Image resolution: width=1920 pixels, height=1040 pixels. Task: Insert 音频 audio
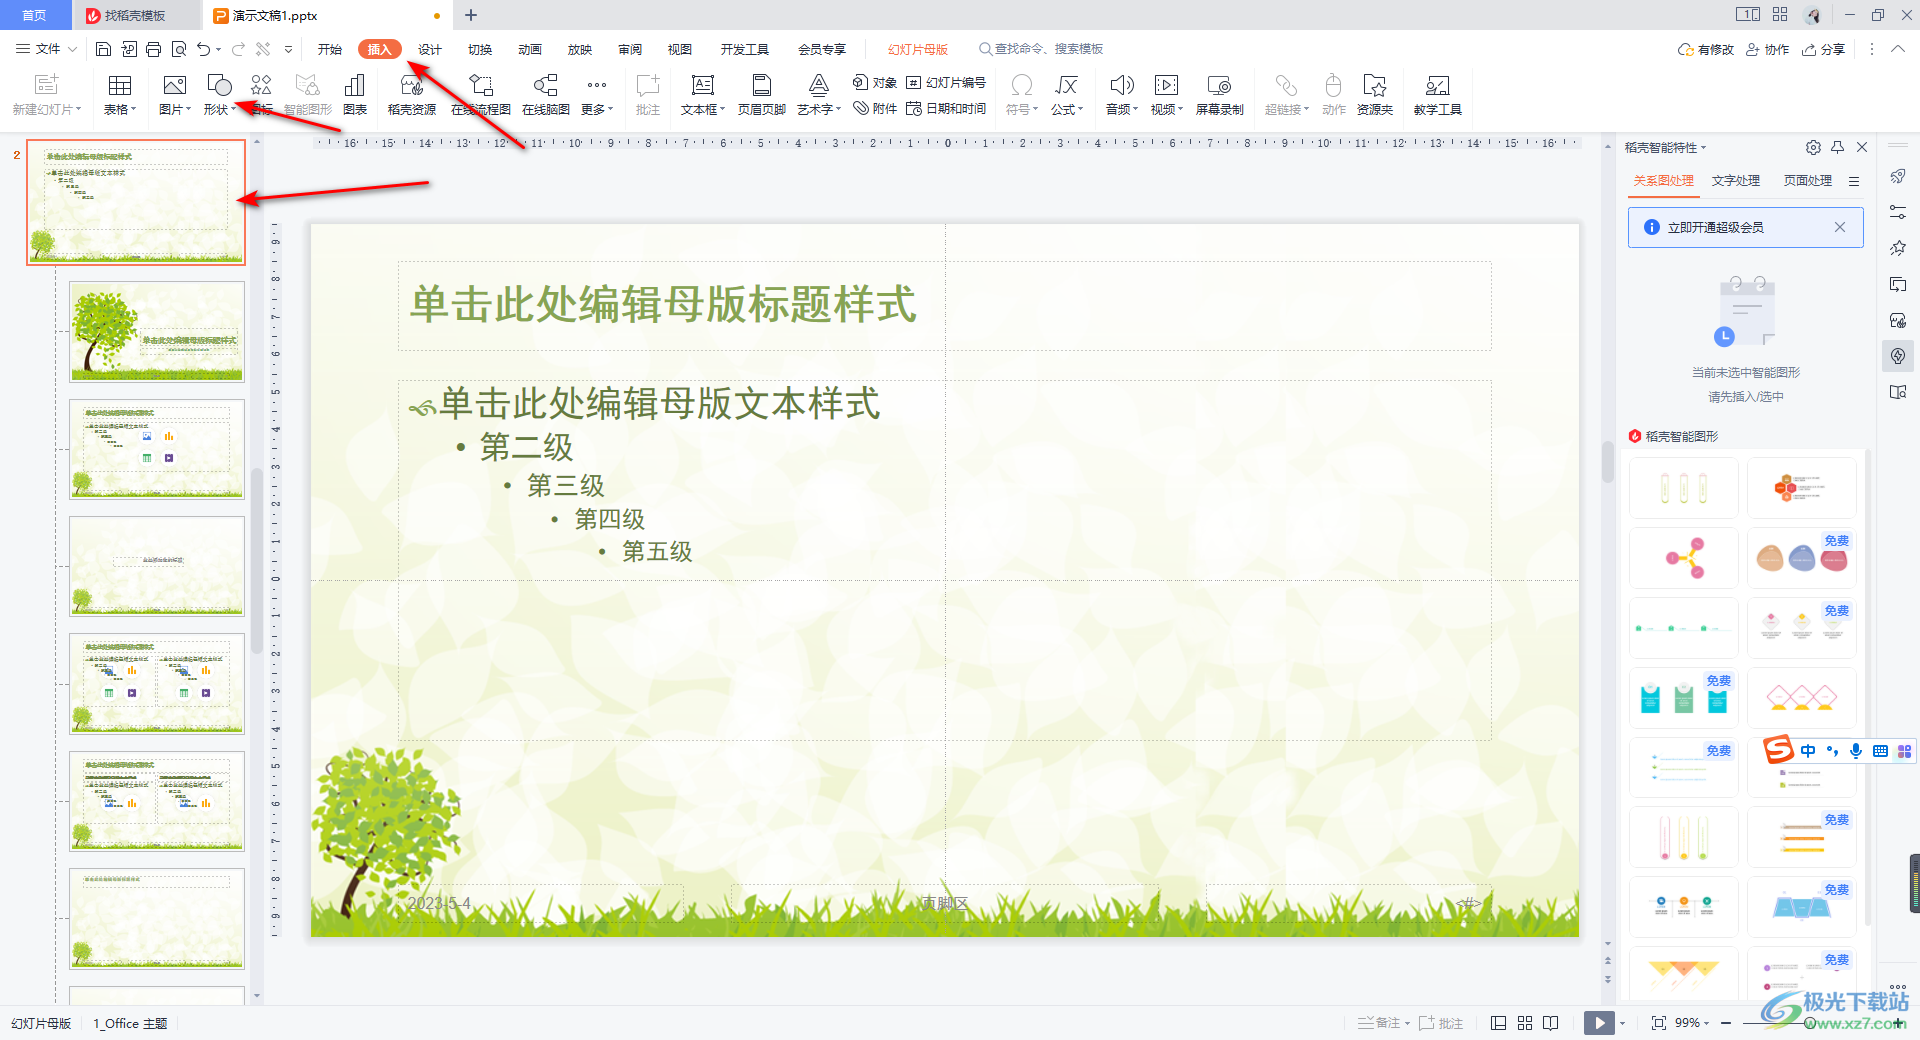pos(1122,95)
